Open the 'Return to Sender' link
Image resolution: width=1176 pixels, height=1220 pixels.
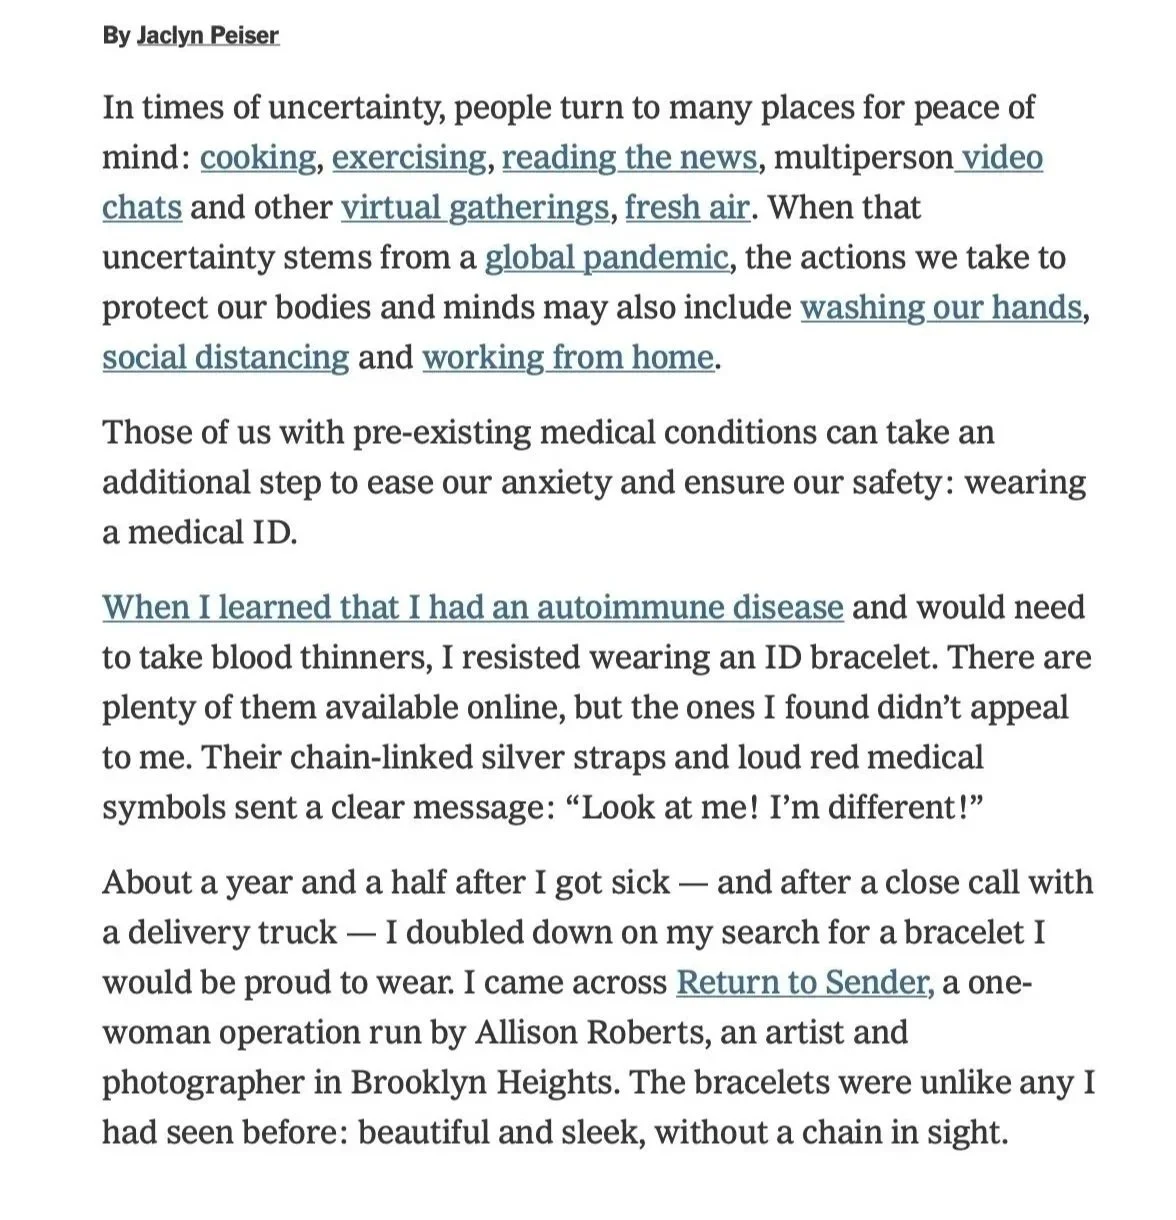click(804, 983)
